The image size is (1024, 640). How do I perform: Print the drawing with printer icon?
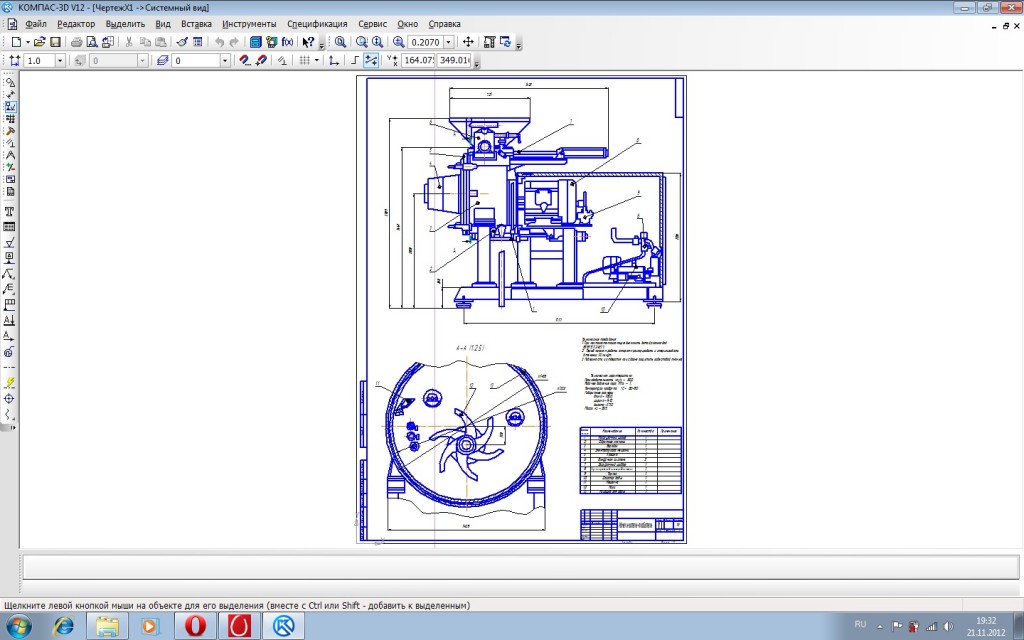[76, 42]
